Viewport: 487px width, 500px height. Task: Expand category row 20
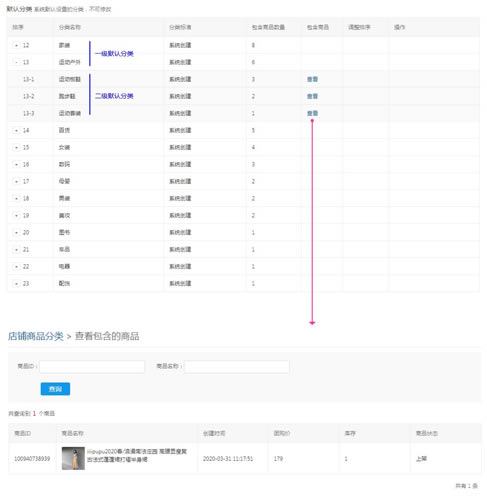[x=16, y=232]
